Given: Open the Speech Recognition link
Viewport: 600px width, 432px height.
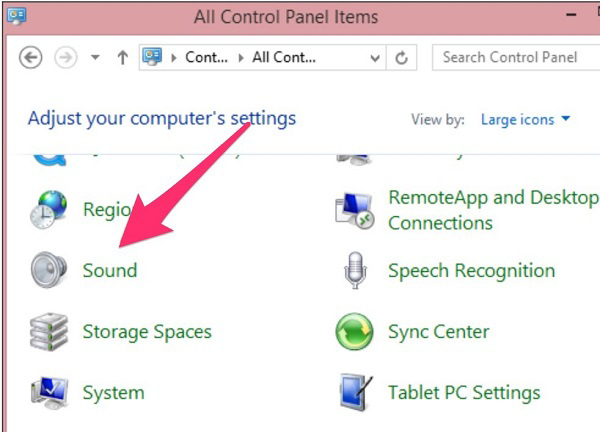Looking at the screenshot, I should (x=471, y=271).
